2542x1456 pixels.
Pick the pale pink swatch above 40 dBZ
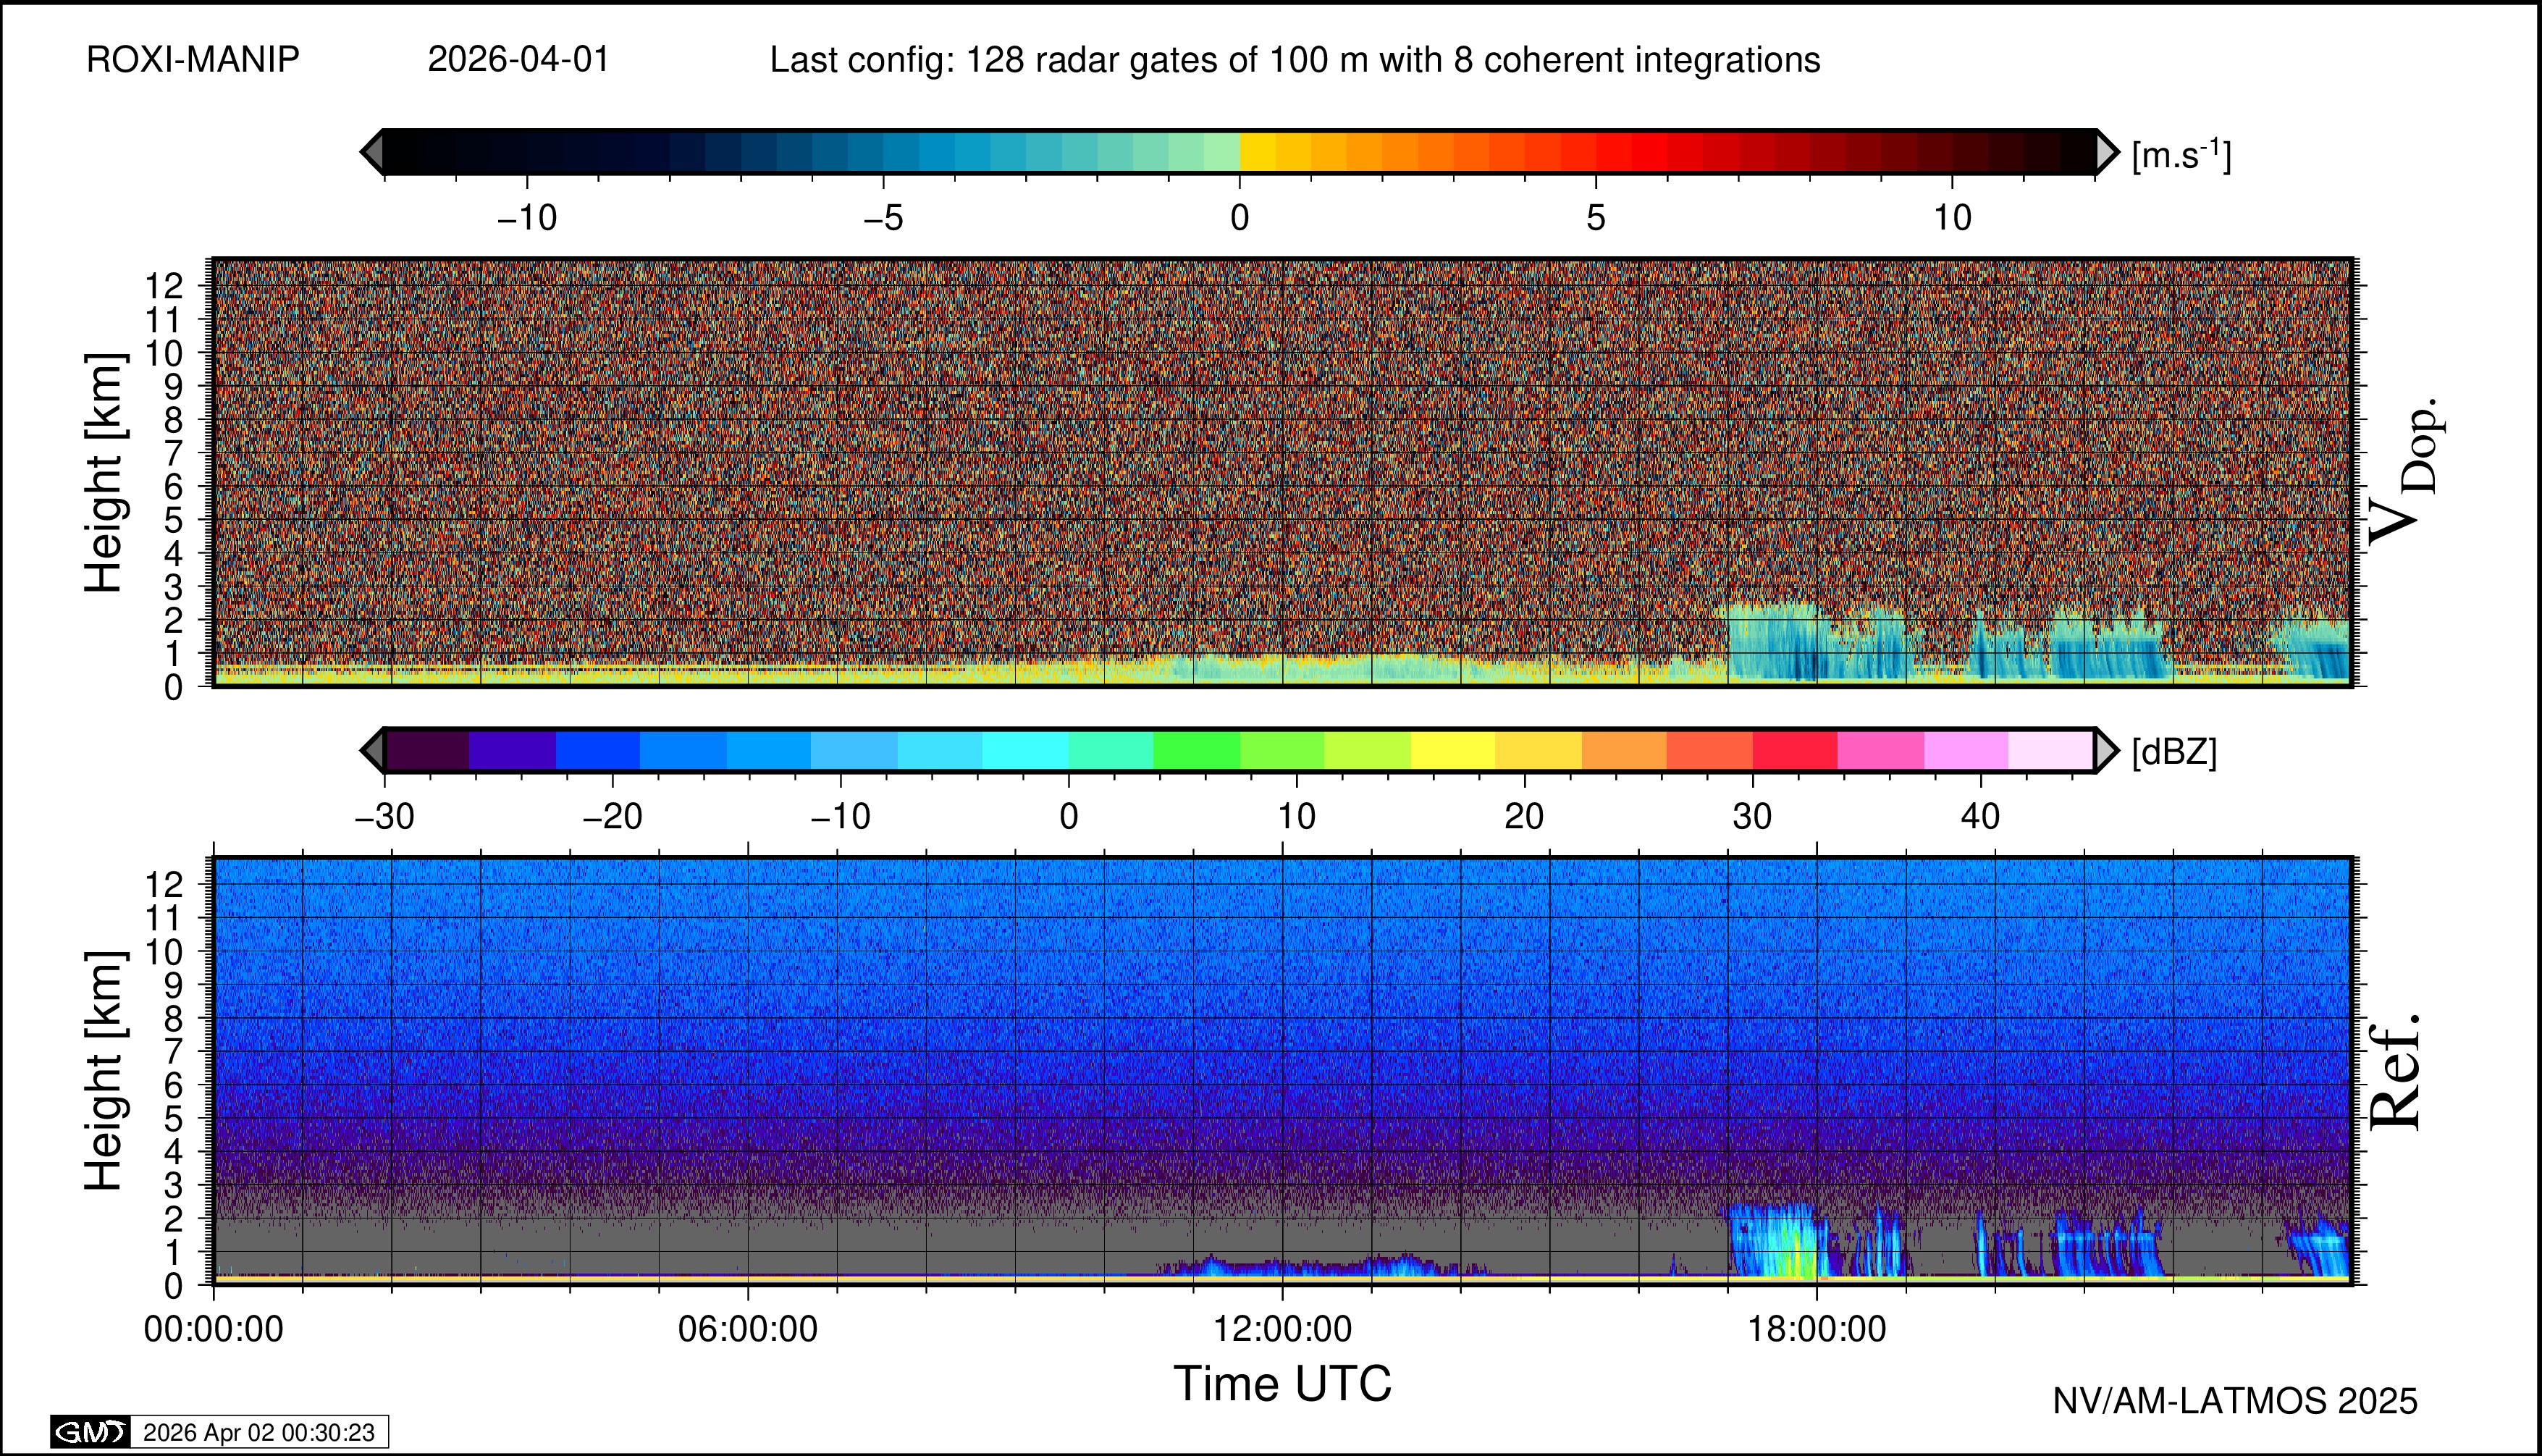click(2050, 750)
